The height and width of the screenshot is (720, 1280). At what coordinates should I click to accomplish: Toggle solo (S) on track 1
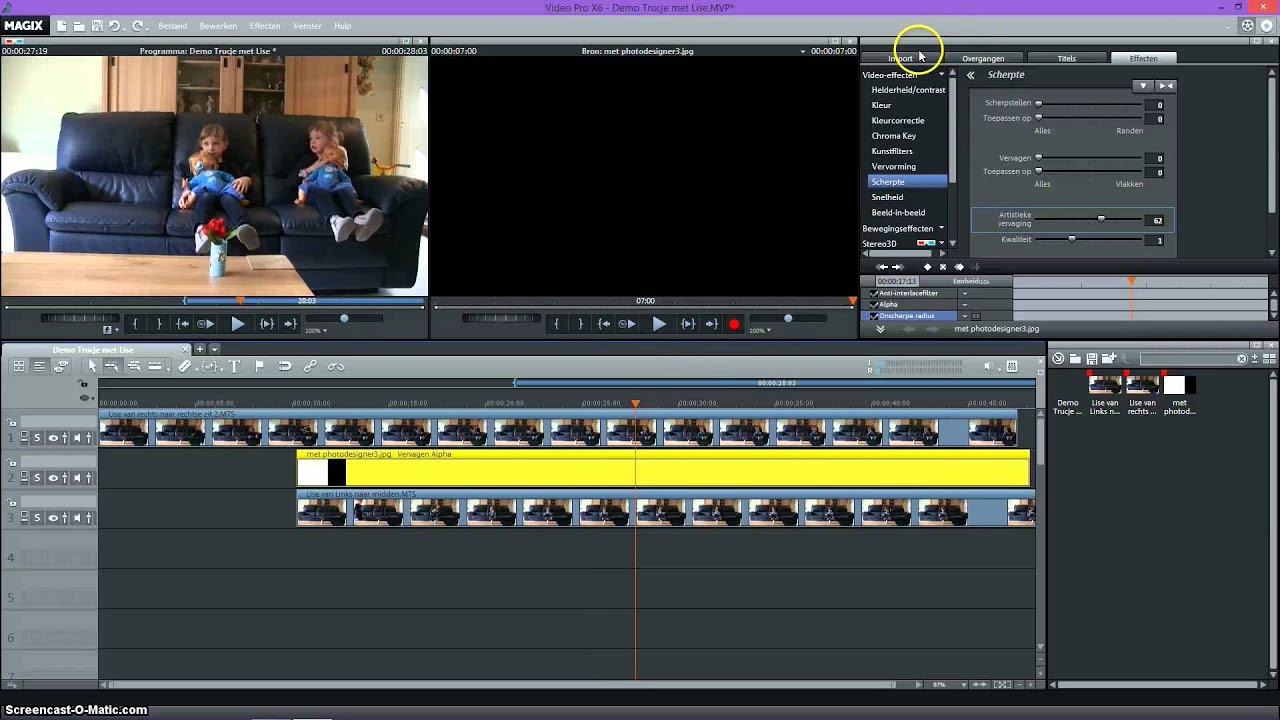(x=37, y=438)
